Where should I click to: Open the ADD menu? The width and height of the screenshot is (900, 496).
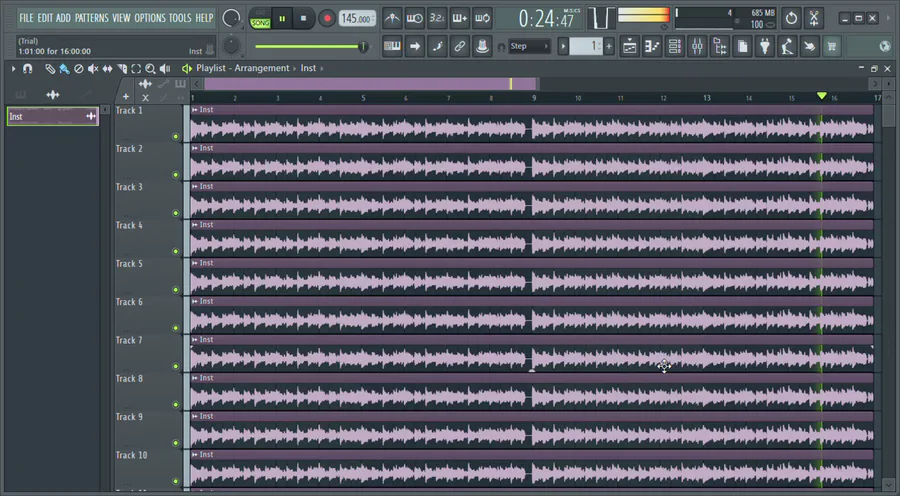pyautogui.click(x=63, y=18)
